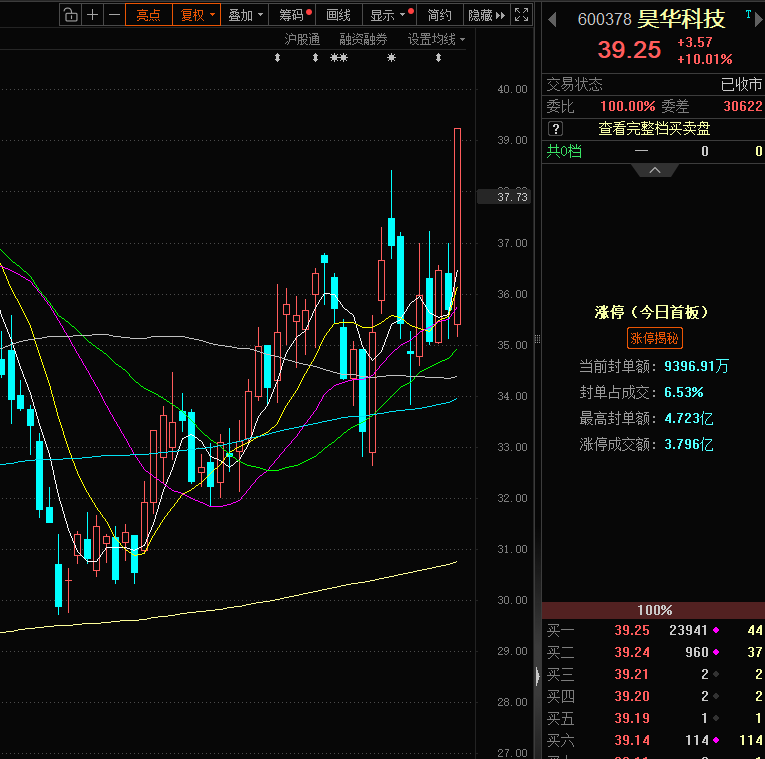Screen dimensions: 765x759
Task: Click the magenta diamond next to 买二
Action: tap(716, 652)
